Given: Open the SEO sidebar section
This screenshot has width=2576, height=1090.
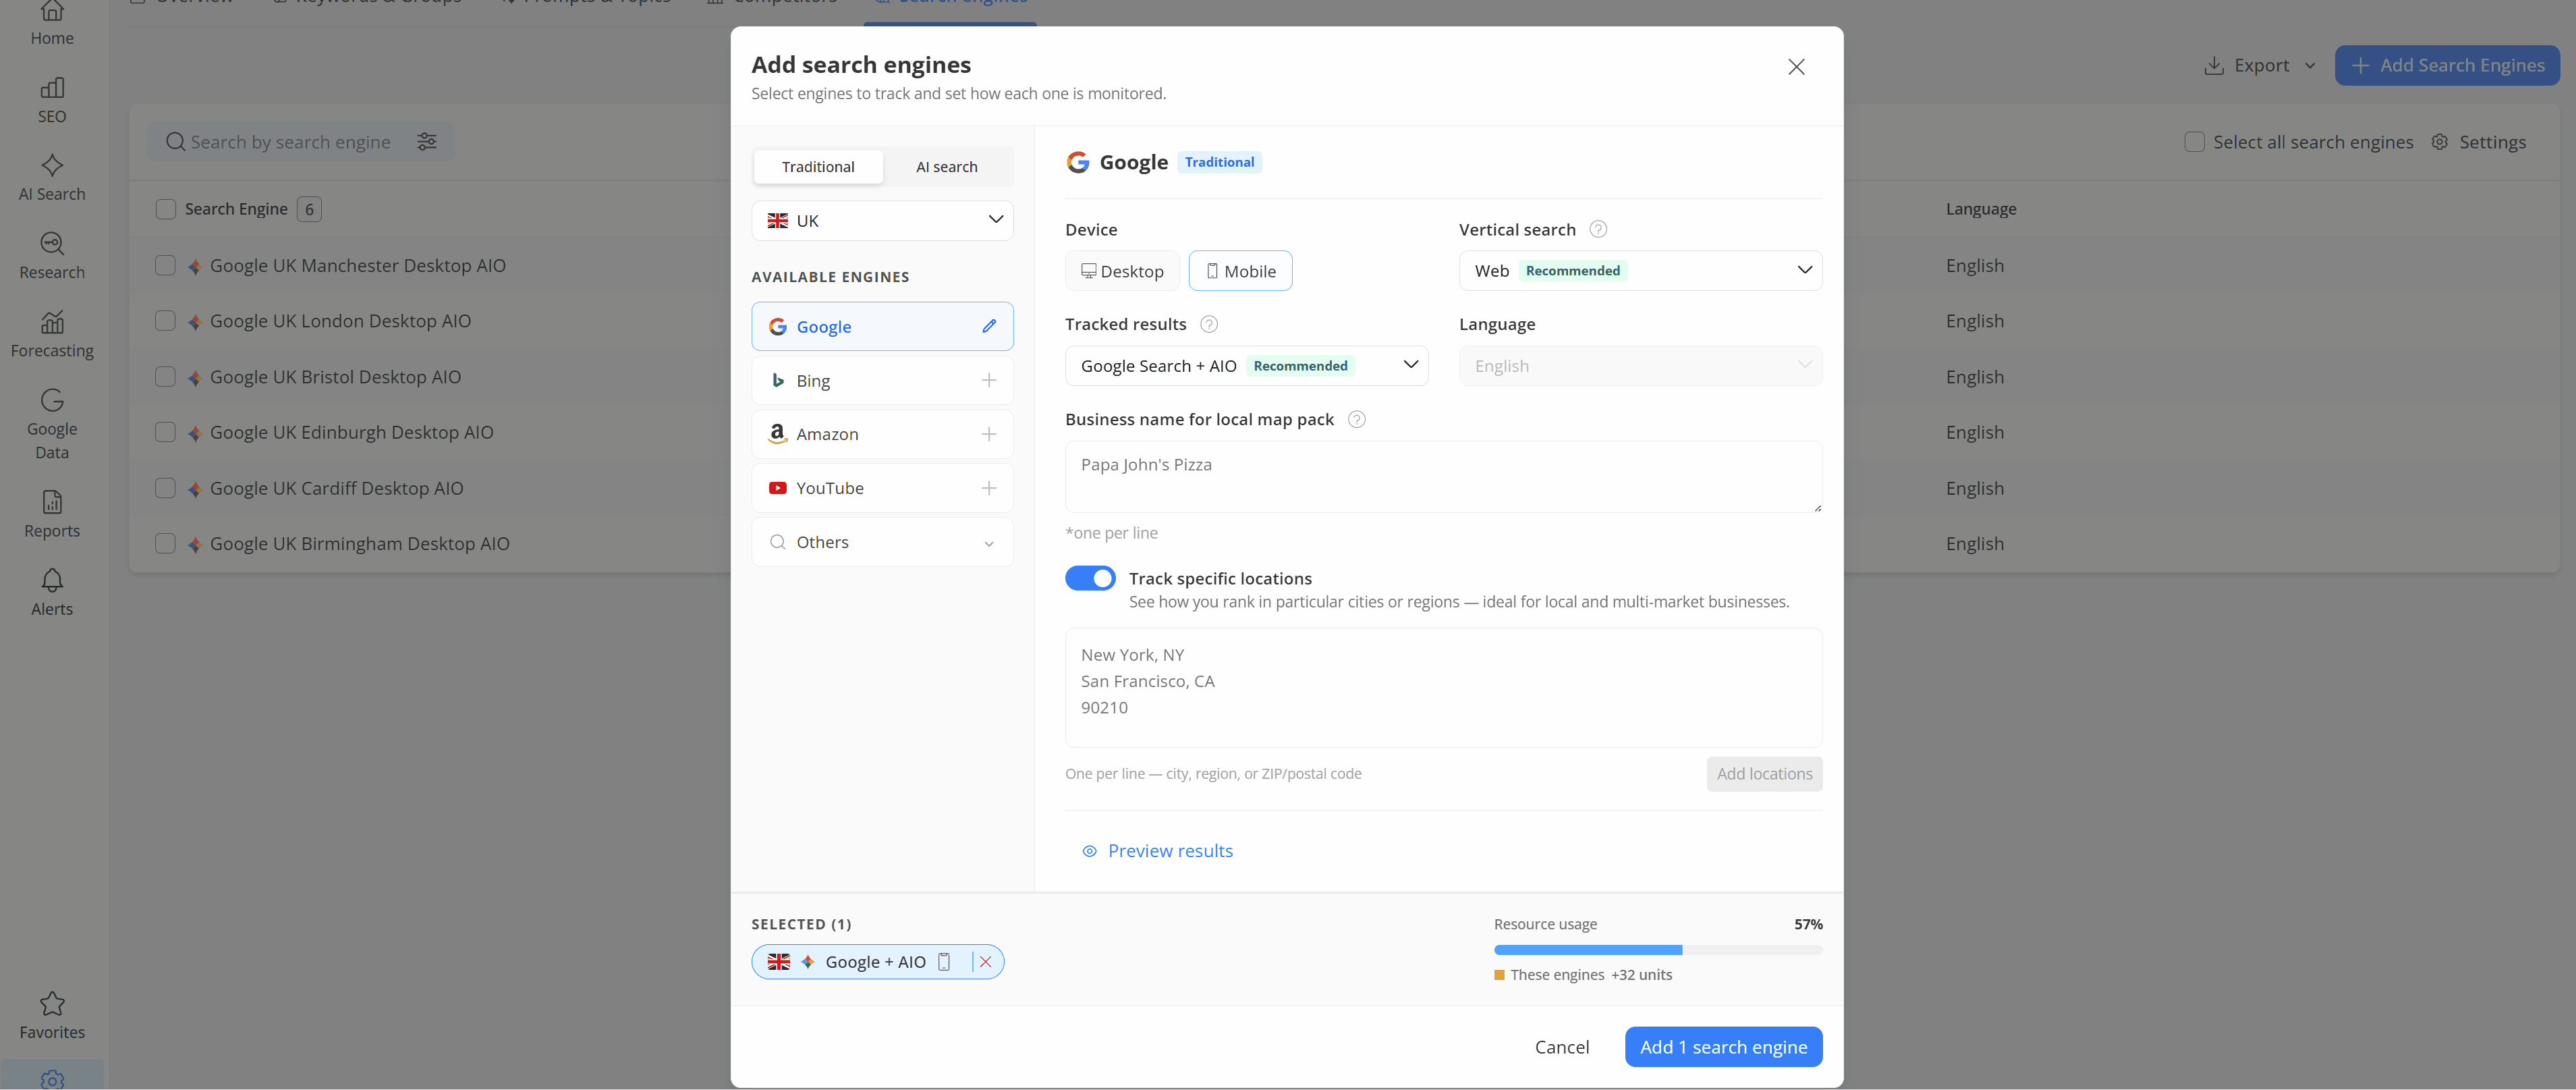Looking at the screenshot, I should click(x=52, y=101).
